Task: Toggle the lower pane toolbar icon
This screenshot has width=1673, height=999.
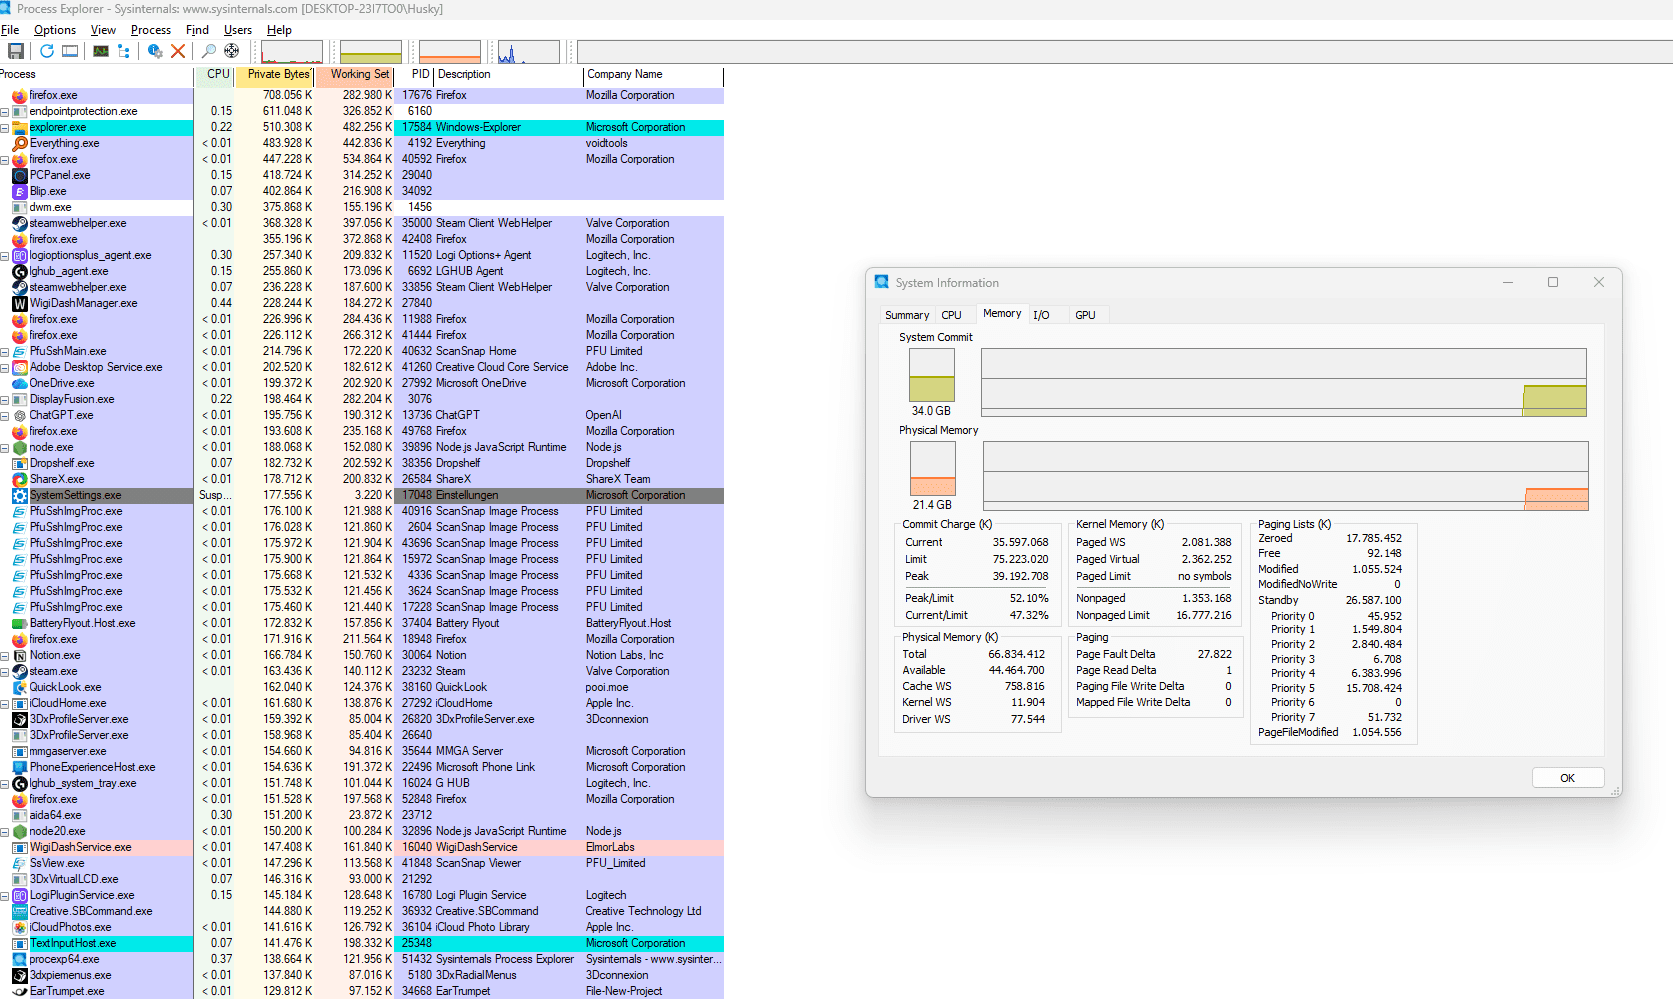Action: pyautogui.click(x=70, y=51)
